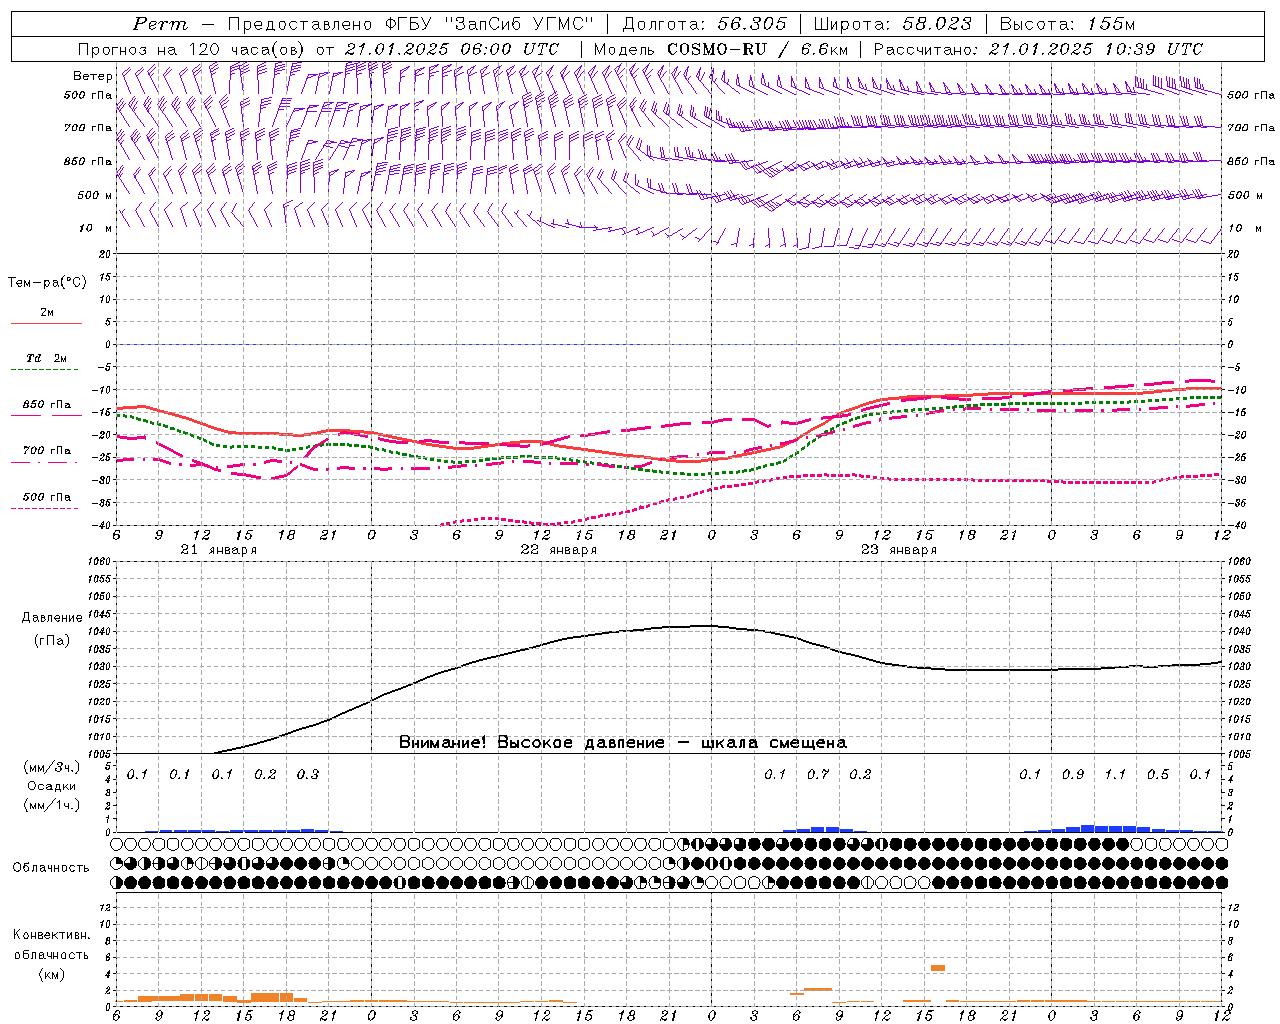
Task: Click the "Модель COSMO-RU / 6.6км" label
Action: 721,49
